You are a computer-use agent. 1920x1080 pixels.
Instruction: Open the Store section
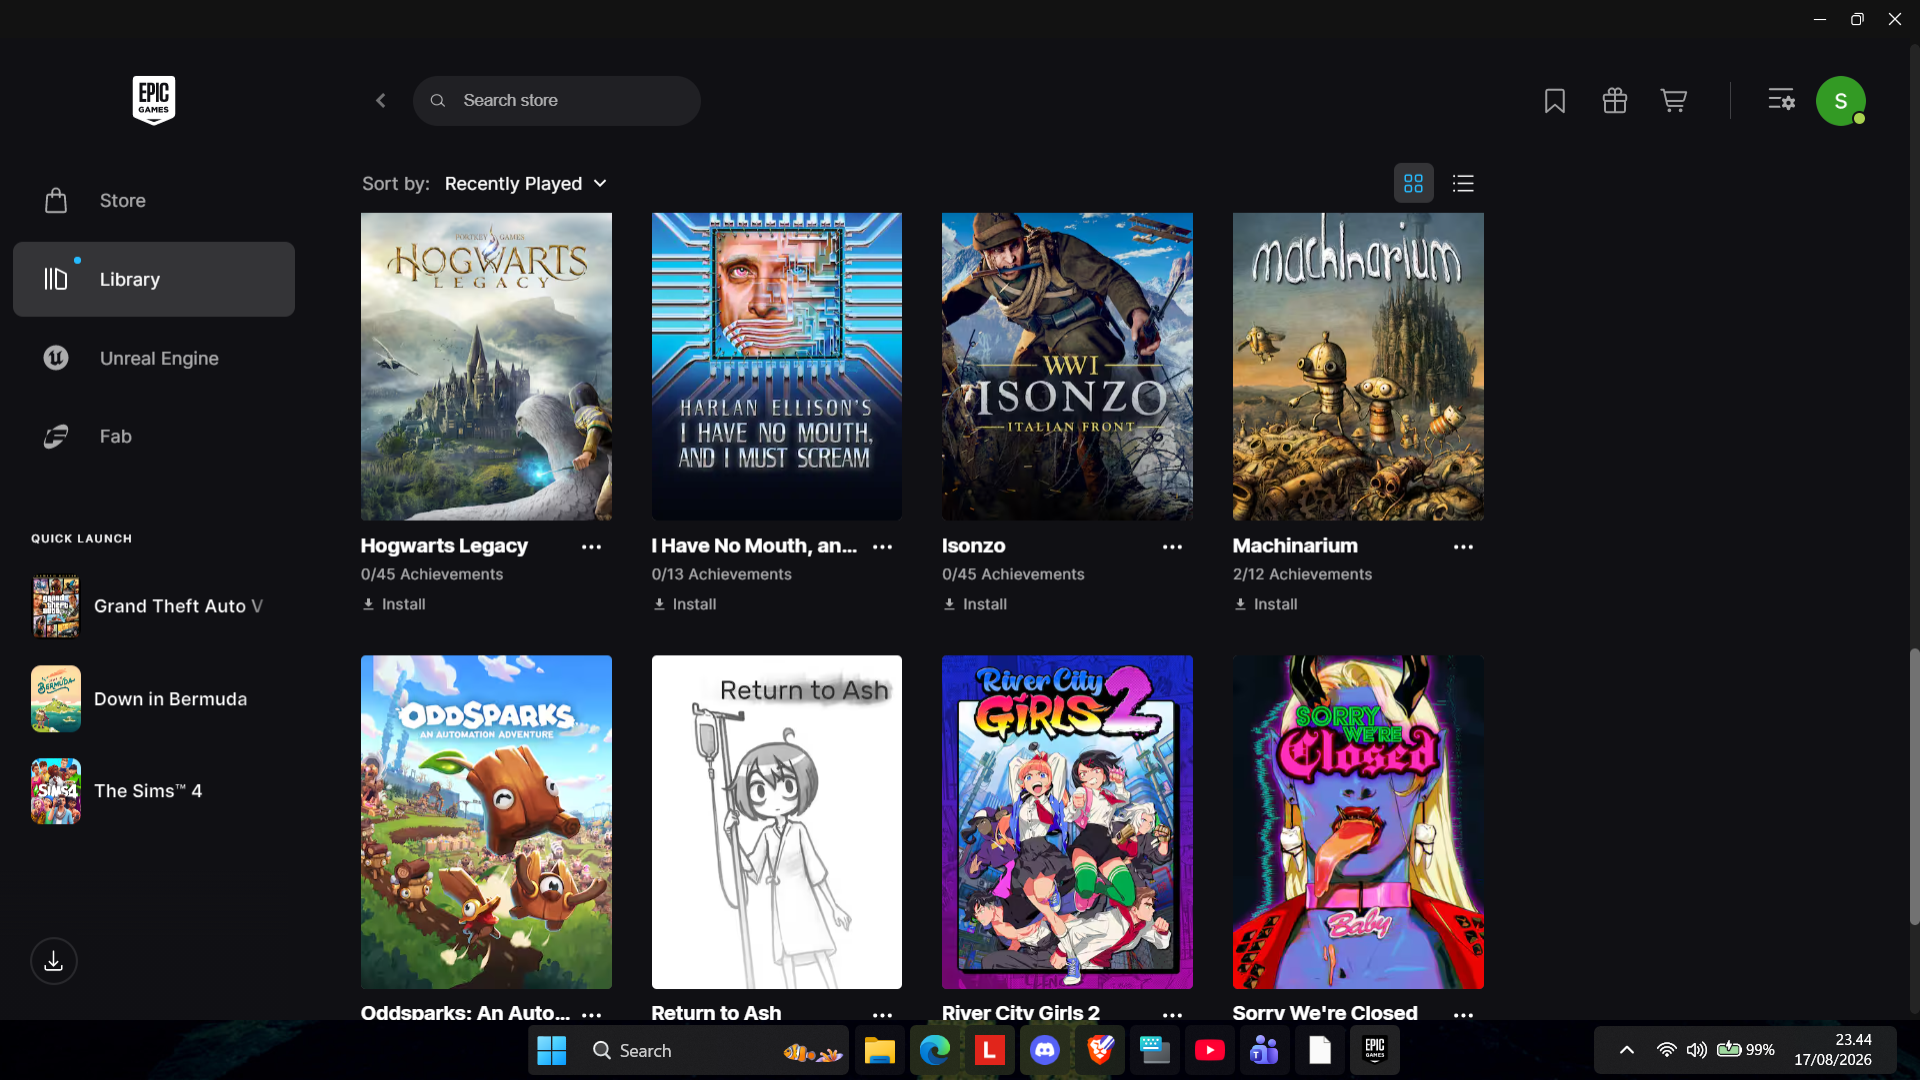(x=154, y=201)
